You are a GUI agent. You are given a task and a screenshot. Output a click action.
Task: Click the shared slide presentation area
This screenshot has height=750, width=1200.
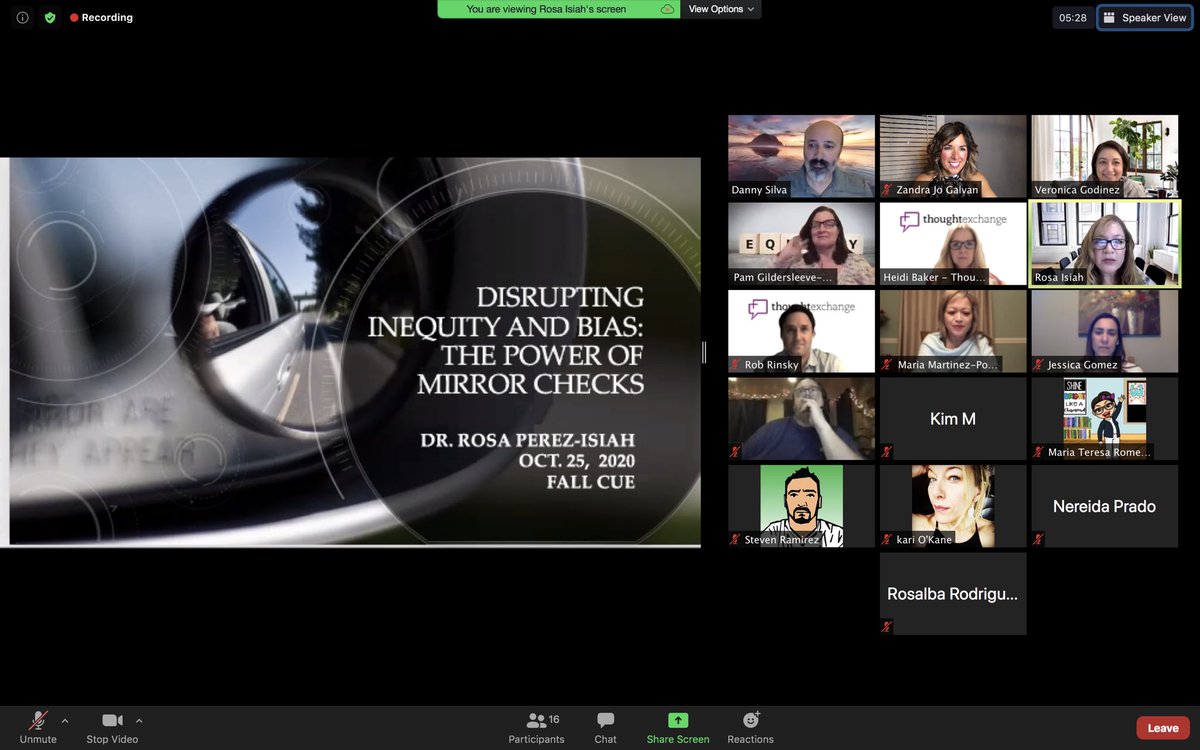point(350,352)
